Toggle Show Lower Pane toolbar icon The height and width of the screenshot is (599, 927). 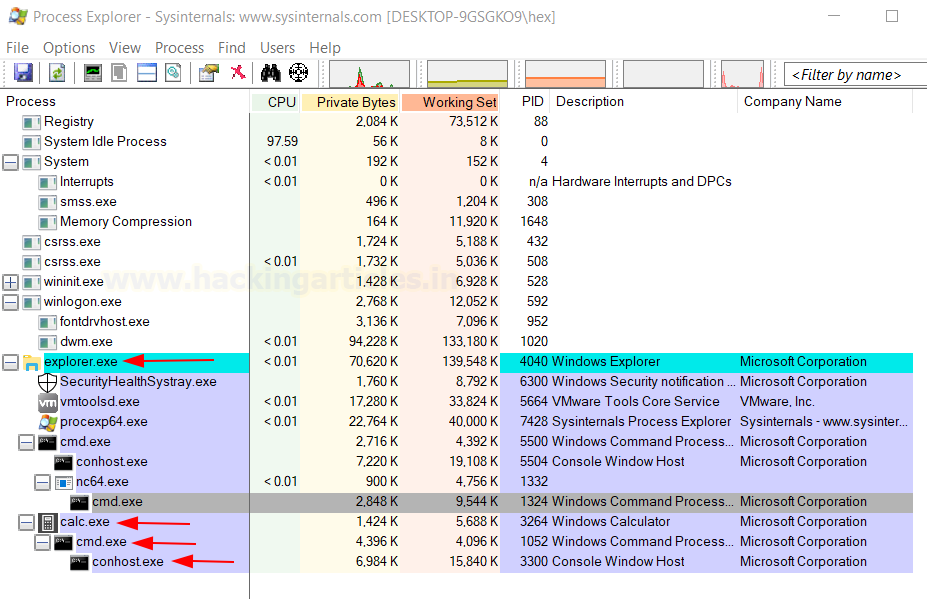pyautogui.click(x=147, y=73)
